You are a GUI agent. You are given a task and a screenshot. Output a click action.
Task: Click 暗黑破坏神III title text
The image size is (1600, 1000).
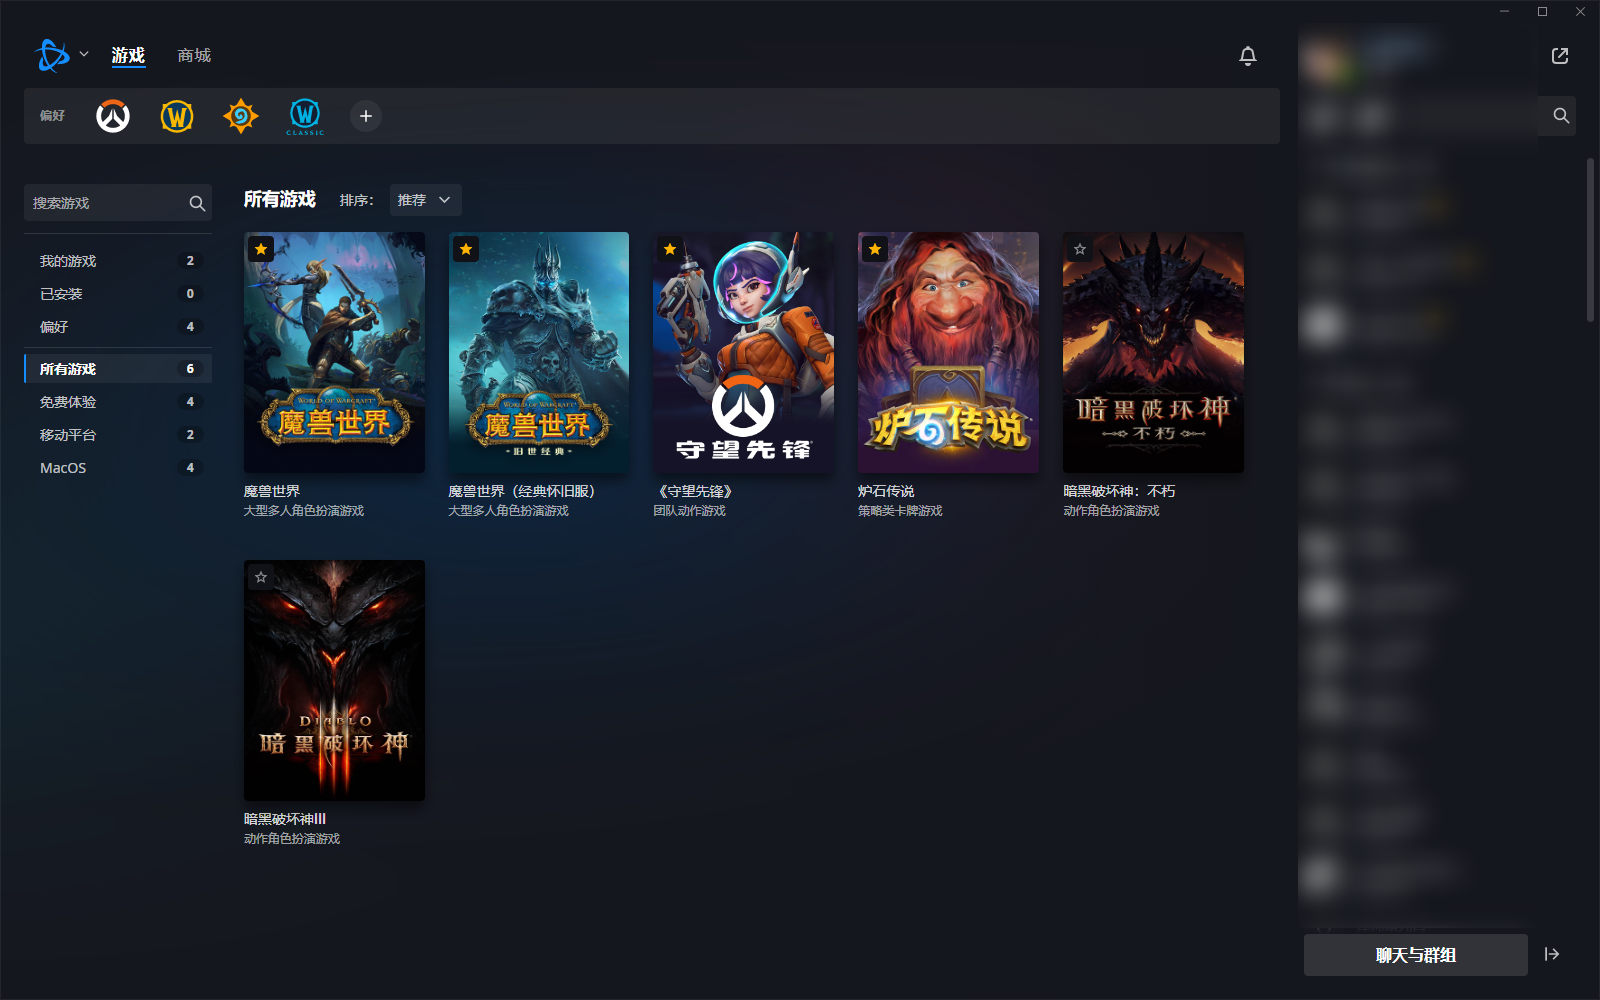[285, 819]
